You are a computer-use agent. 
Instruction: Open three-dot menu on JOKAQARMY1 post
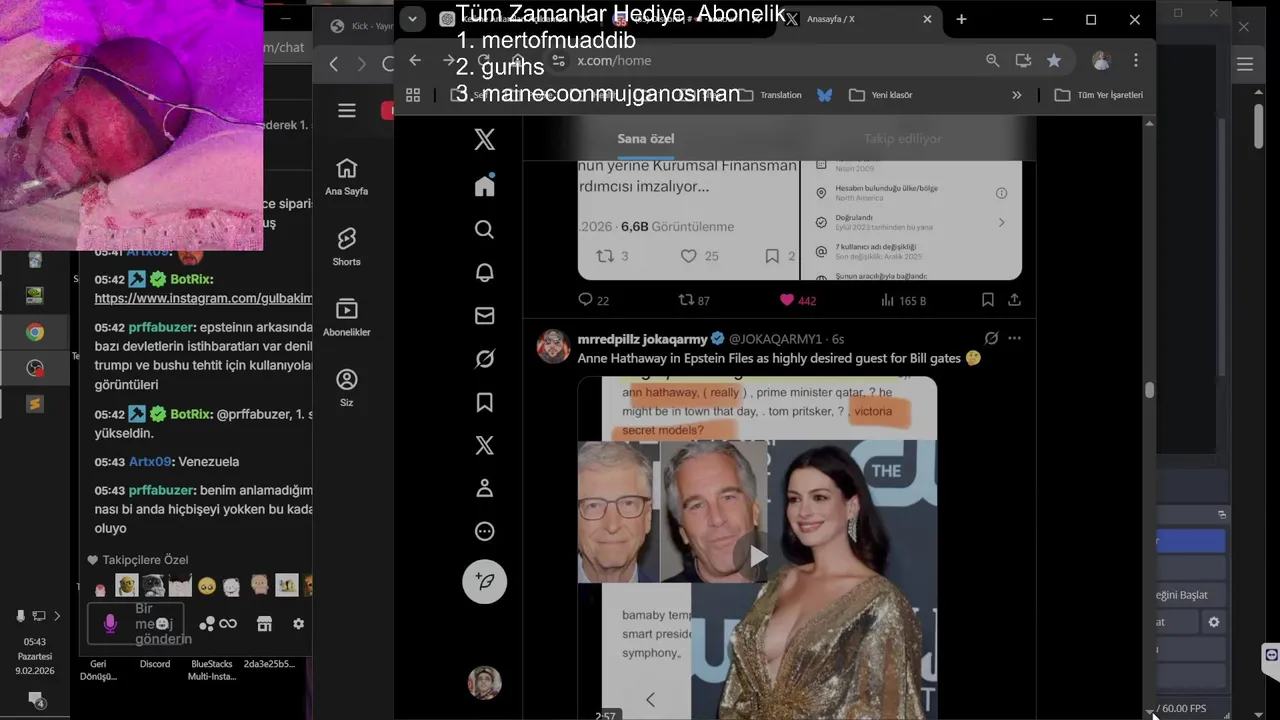point(1014,338)
